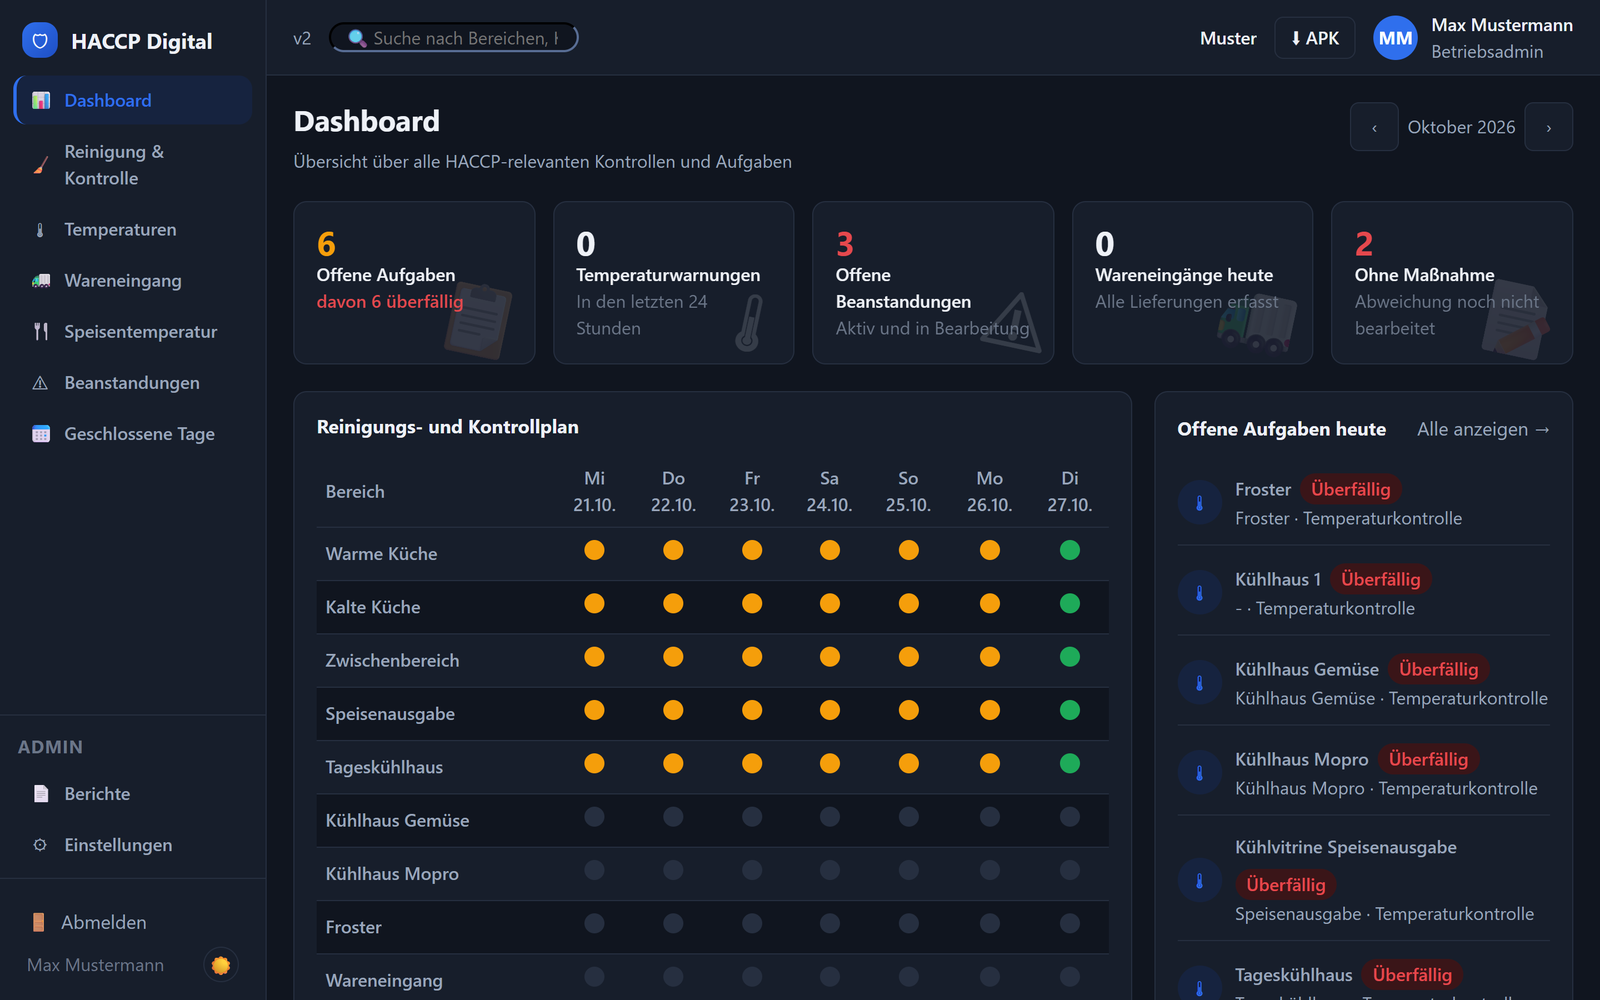Click the thermometer icon of Kühlhaus Gemüse task
The image size is (1600, 1000).
tap(1200, 683)
